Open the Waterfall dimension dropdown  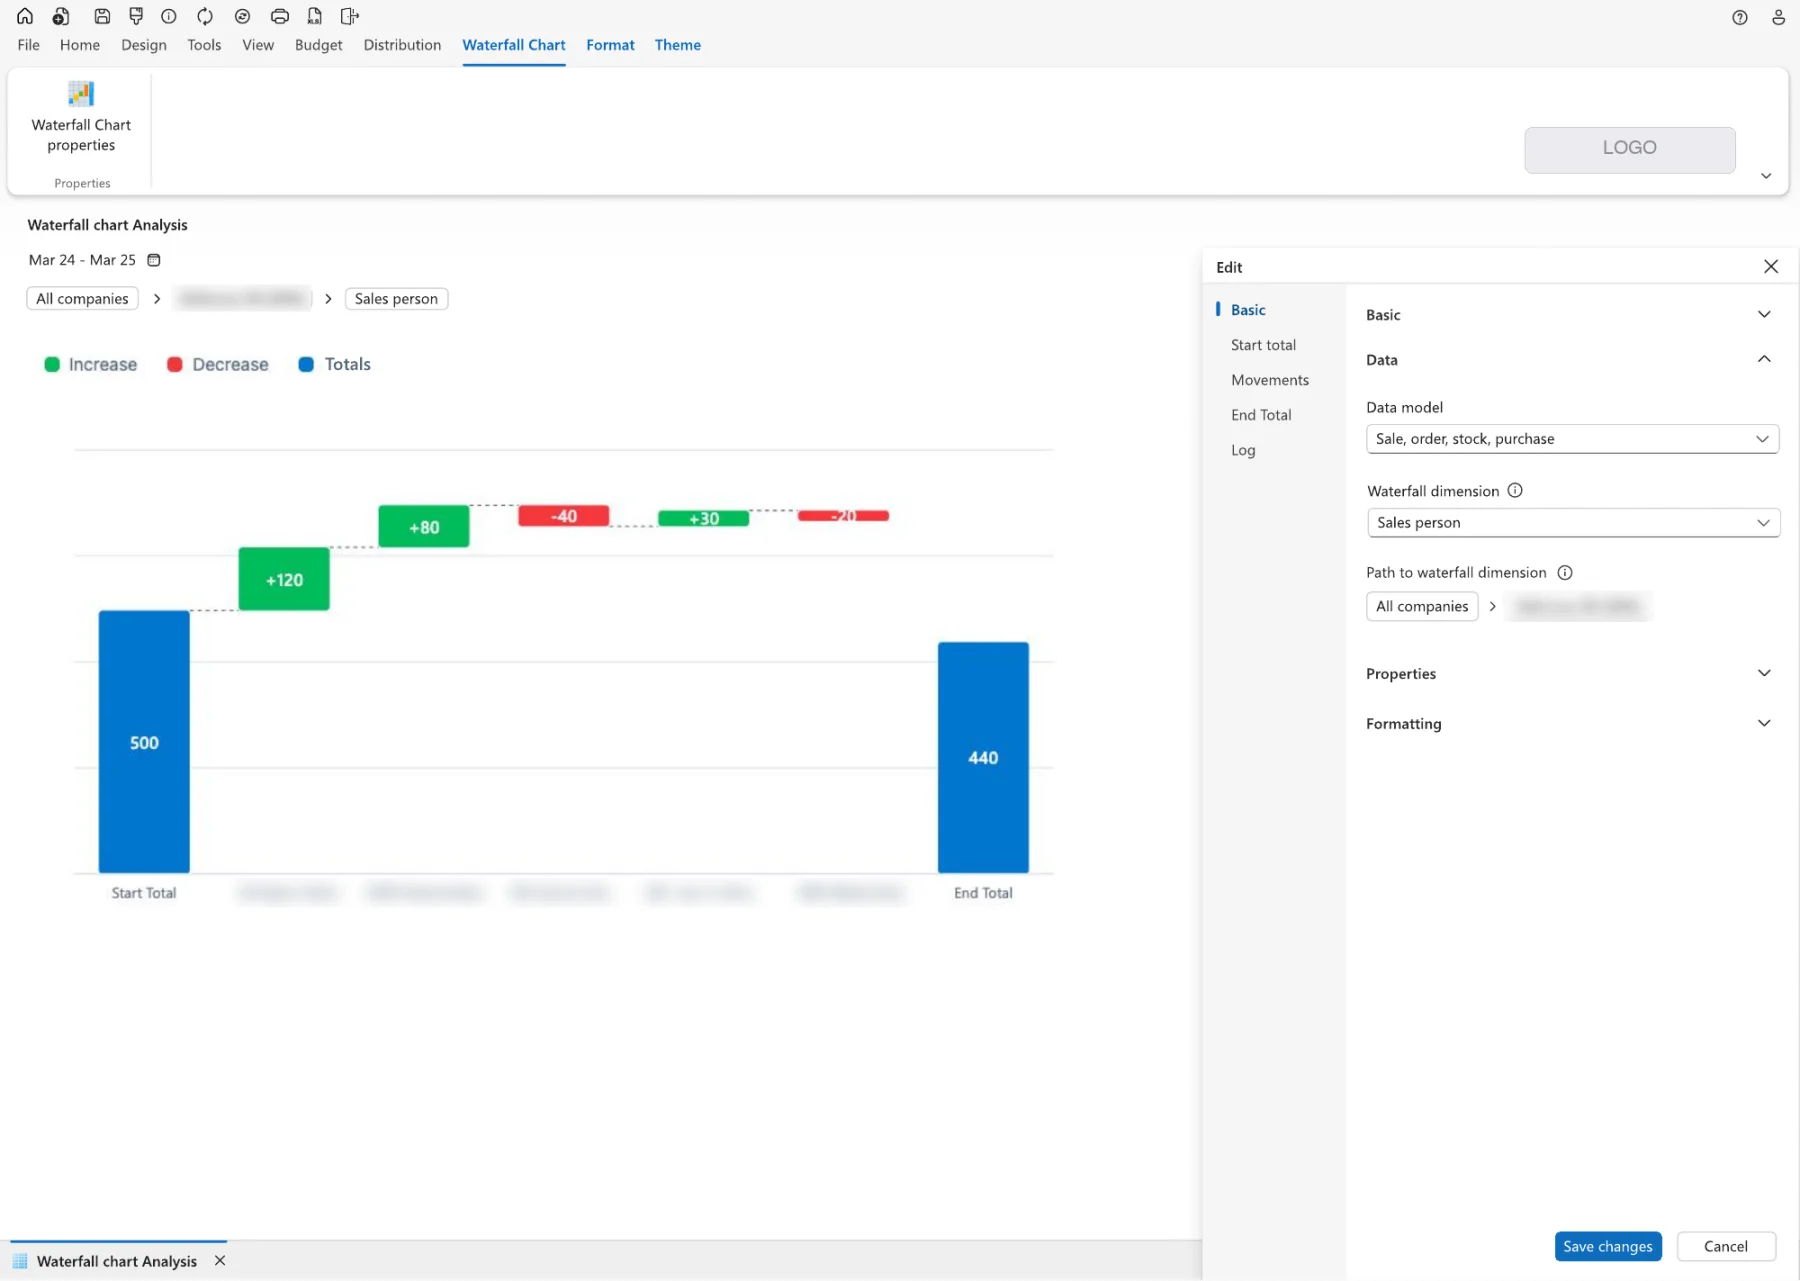1573,522
